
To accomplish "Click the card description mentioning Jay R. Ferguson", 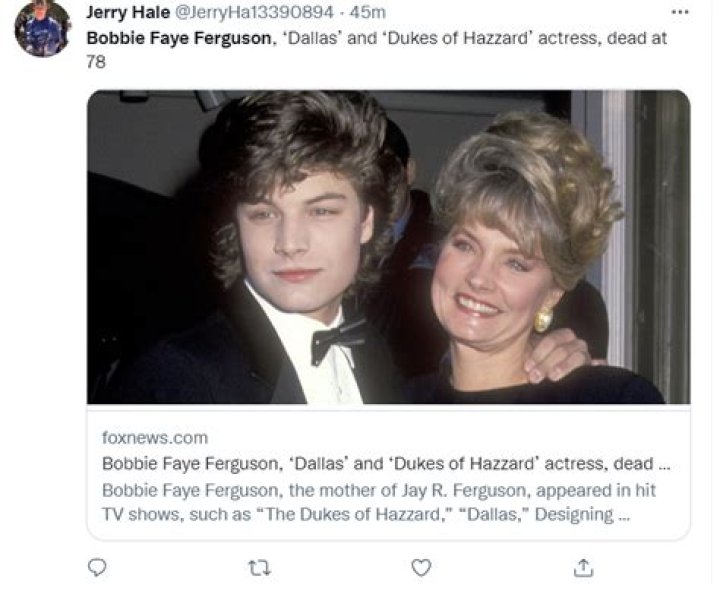I will click(x=378, y=490).
